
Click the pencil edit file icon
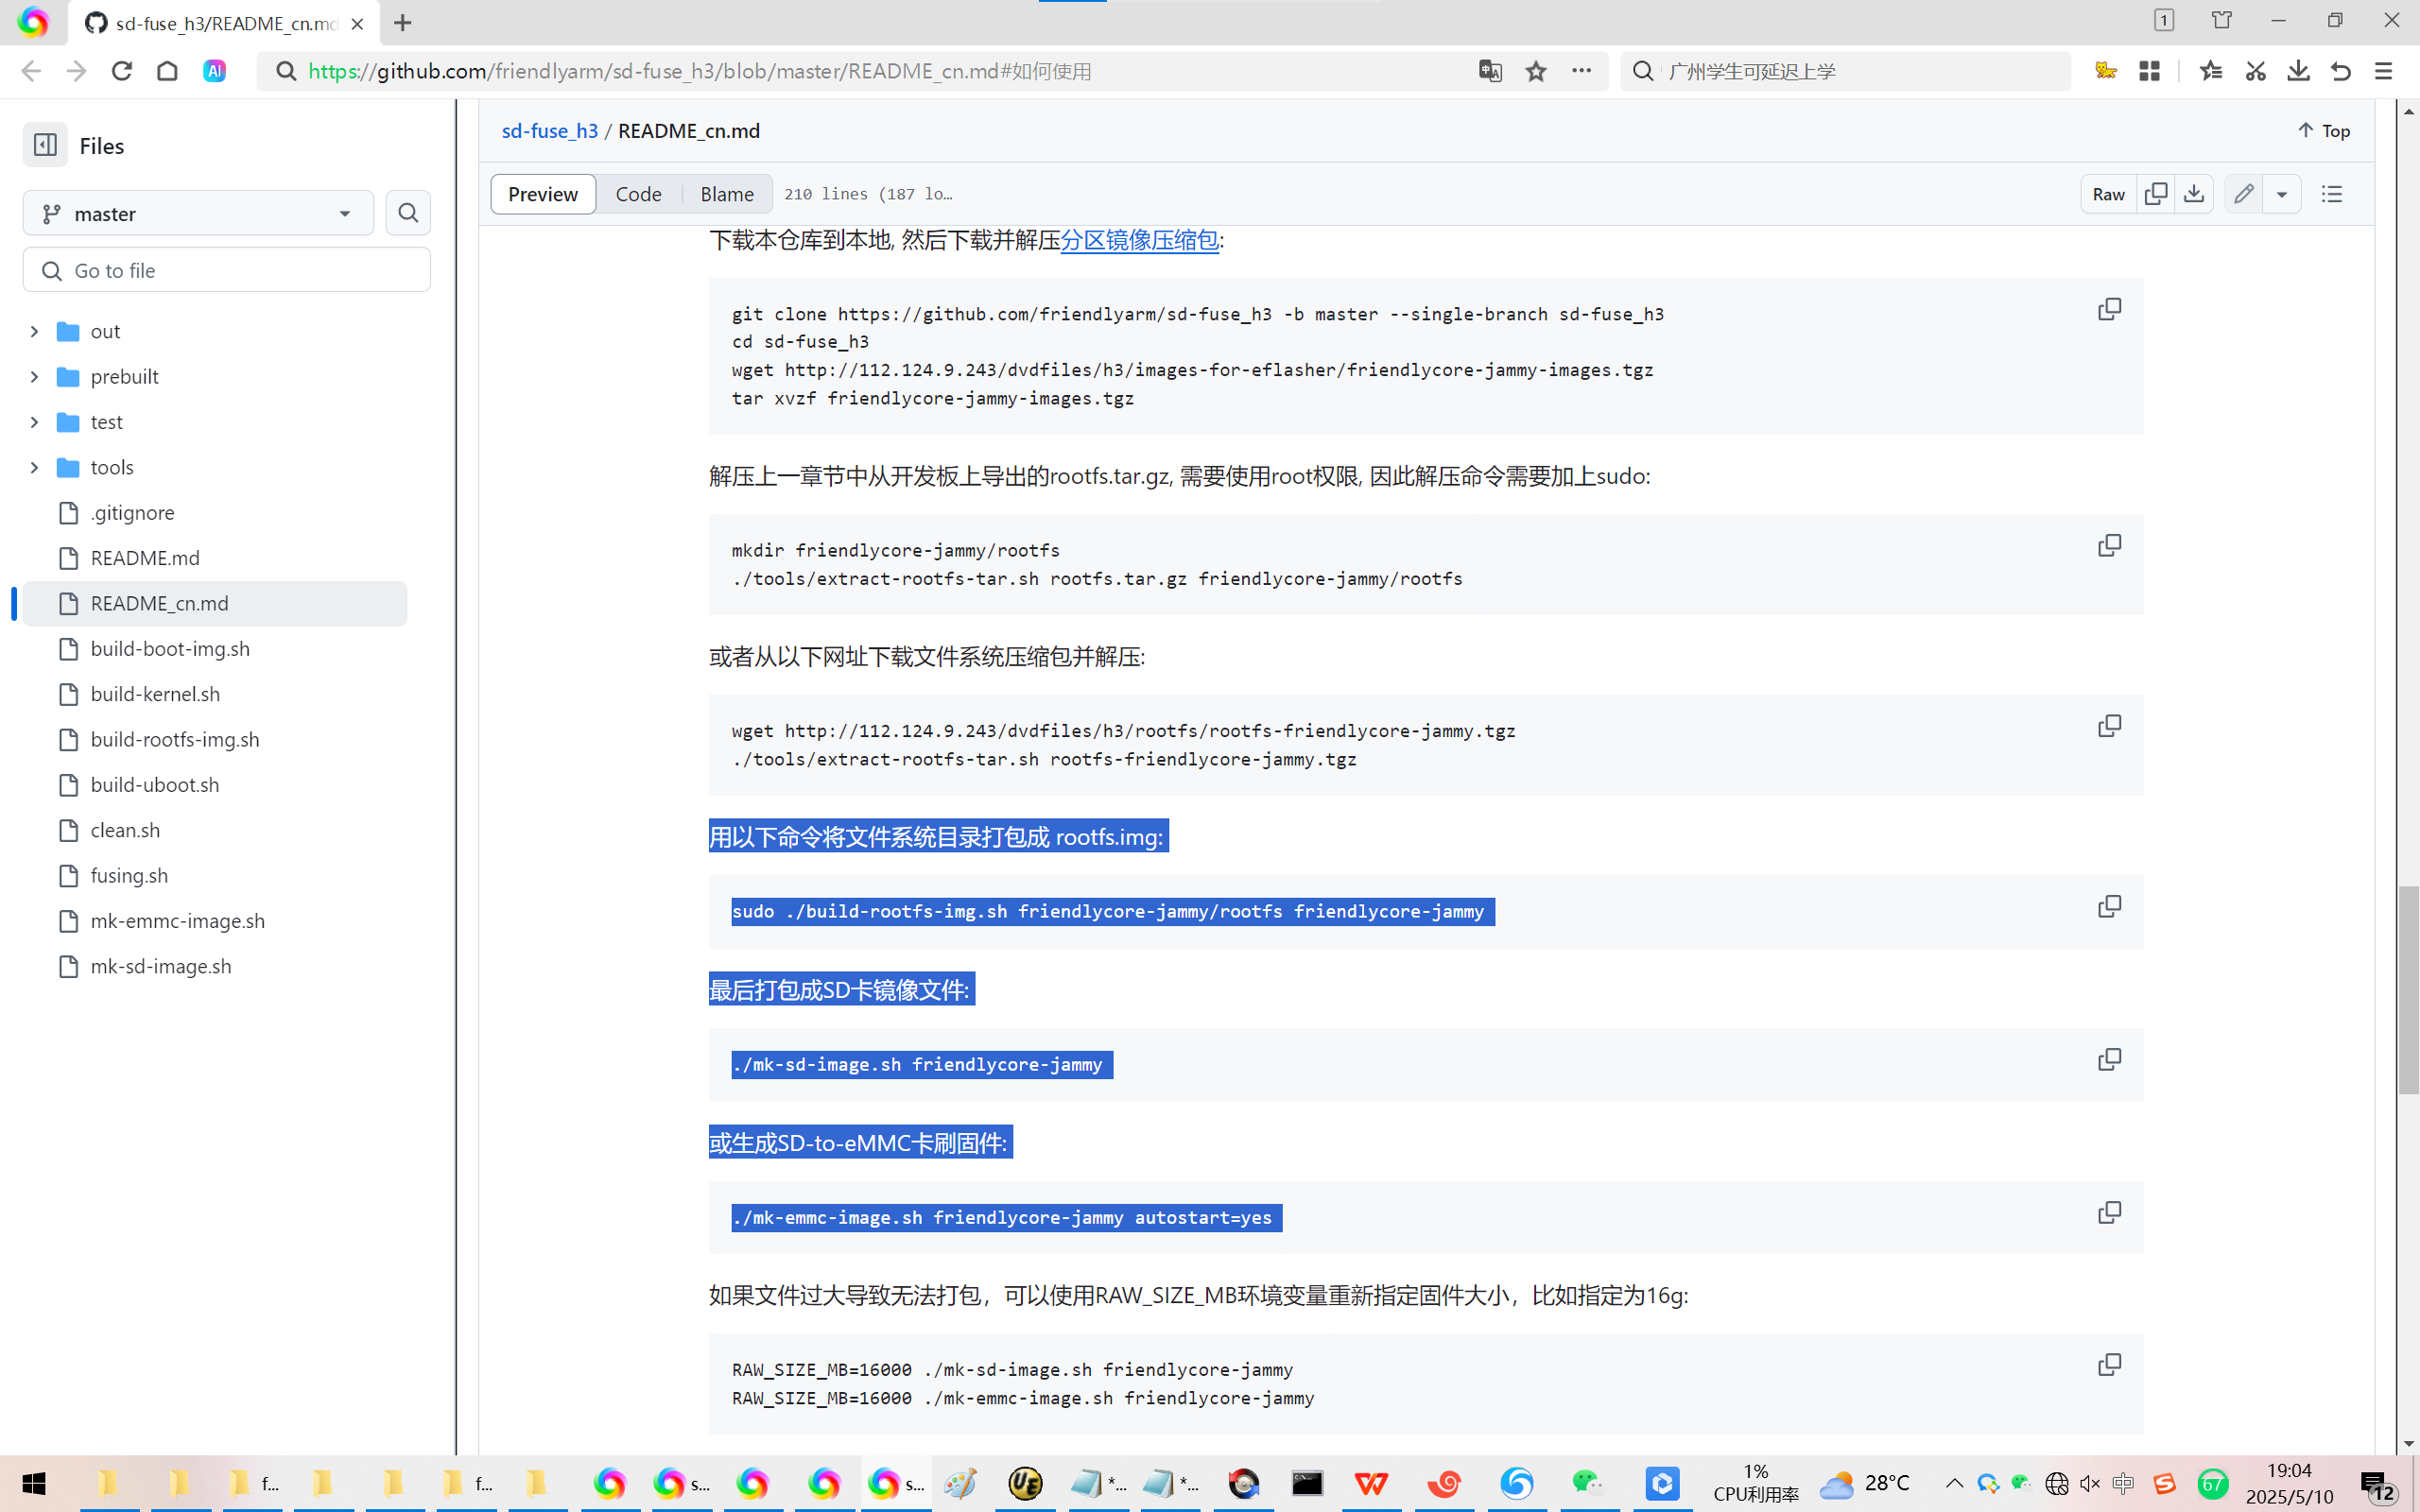point(2244,194)
